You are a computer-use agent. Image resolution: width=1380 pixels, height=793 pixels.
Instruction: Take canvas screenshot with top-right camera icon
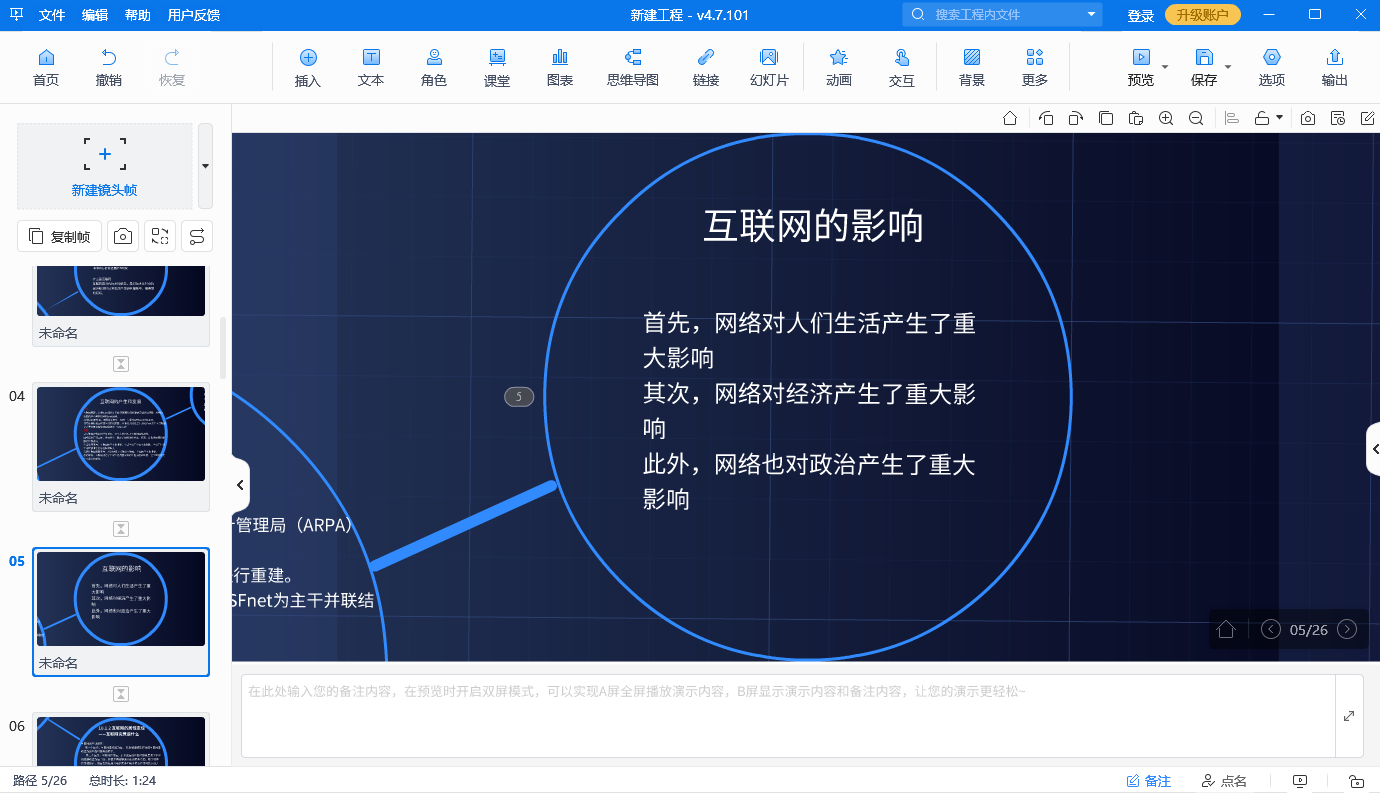1308,118
